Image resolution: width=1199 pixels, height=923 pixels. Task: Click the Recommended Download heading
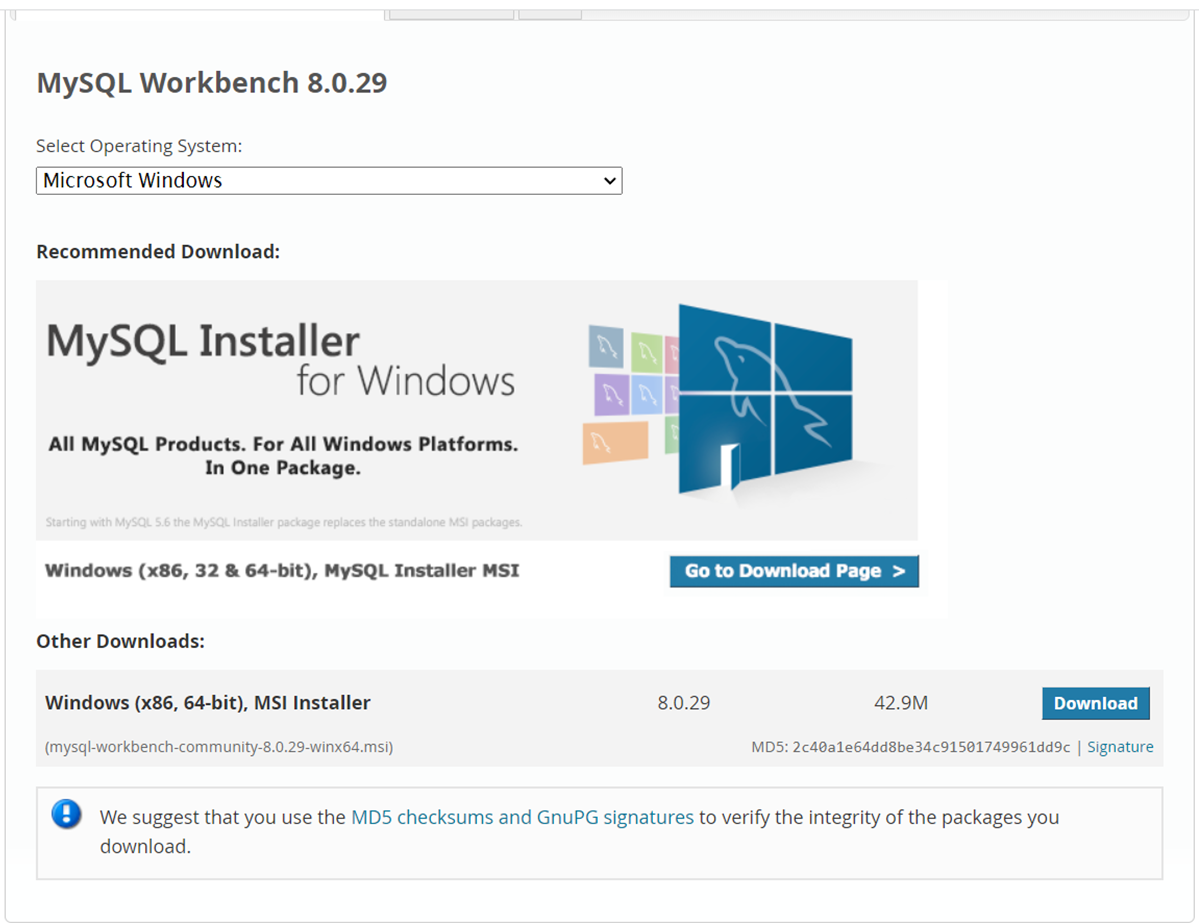[158, 252]
